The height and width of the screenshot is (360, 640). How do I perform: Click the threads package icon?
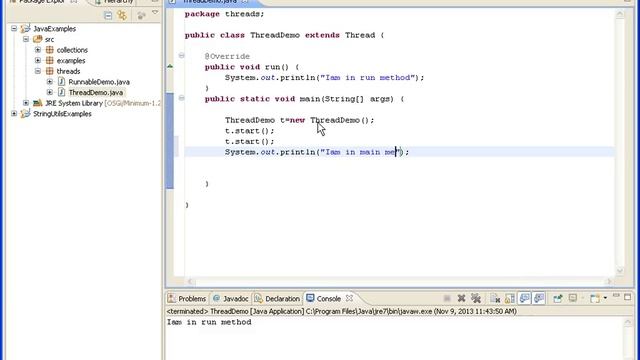49,71
